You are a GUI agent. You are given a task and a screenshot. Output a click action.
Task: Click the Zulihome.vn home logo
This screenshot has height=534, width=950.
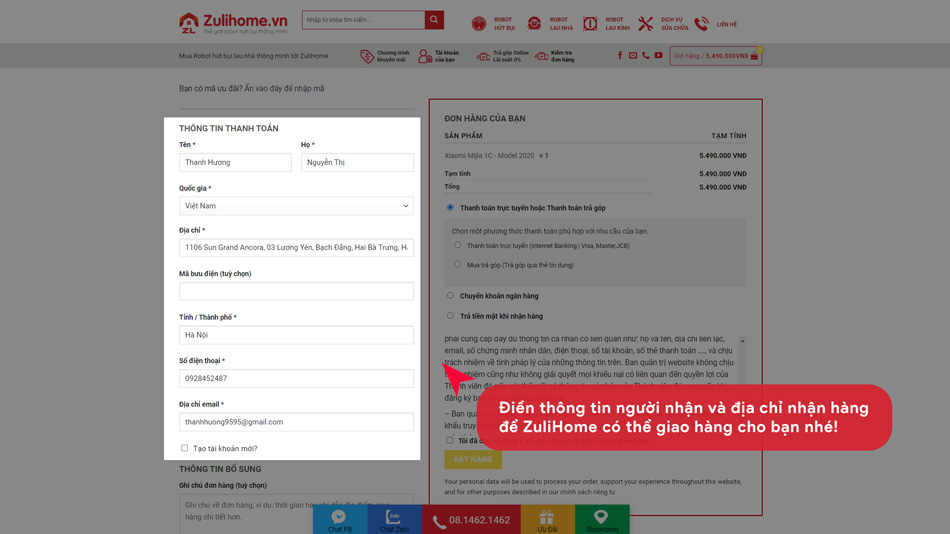233,22
